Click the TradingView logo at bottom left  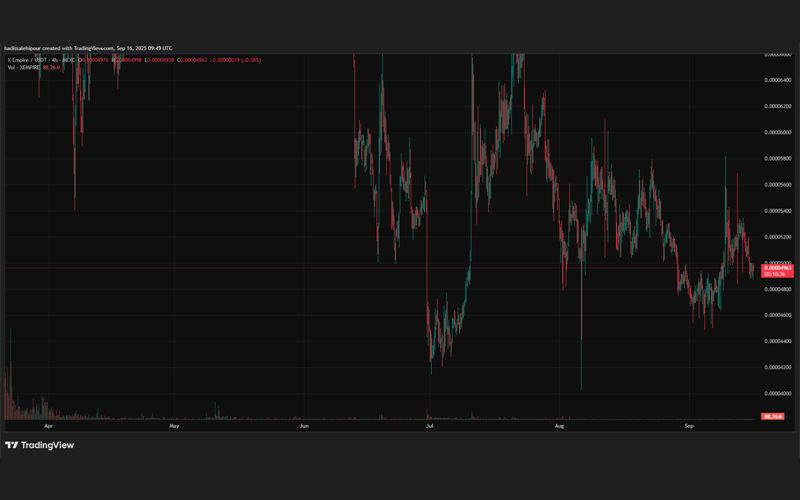[39, 445]
